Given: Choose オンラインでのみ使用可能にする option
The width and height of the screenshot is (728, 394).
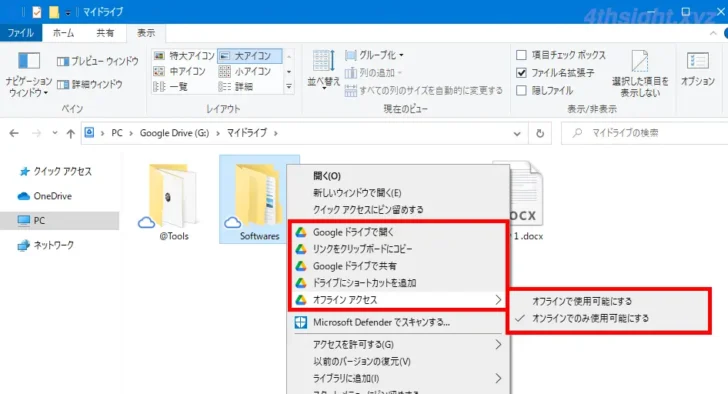Looking at the screenshot, I should [x=608, y=318].
